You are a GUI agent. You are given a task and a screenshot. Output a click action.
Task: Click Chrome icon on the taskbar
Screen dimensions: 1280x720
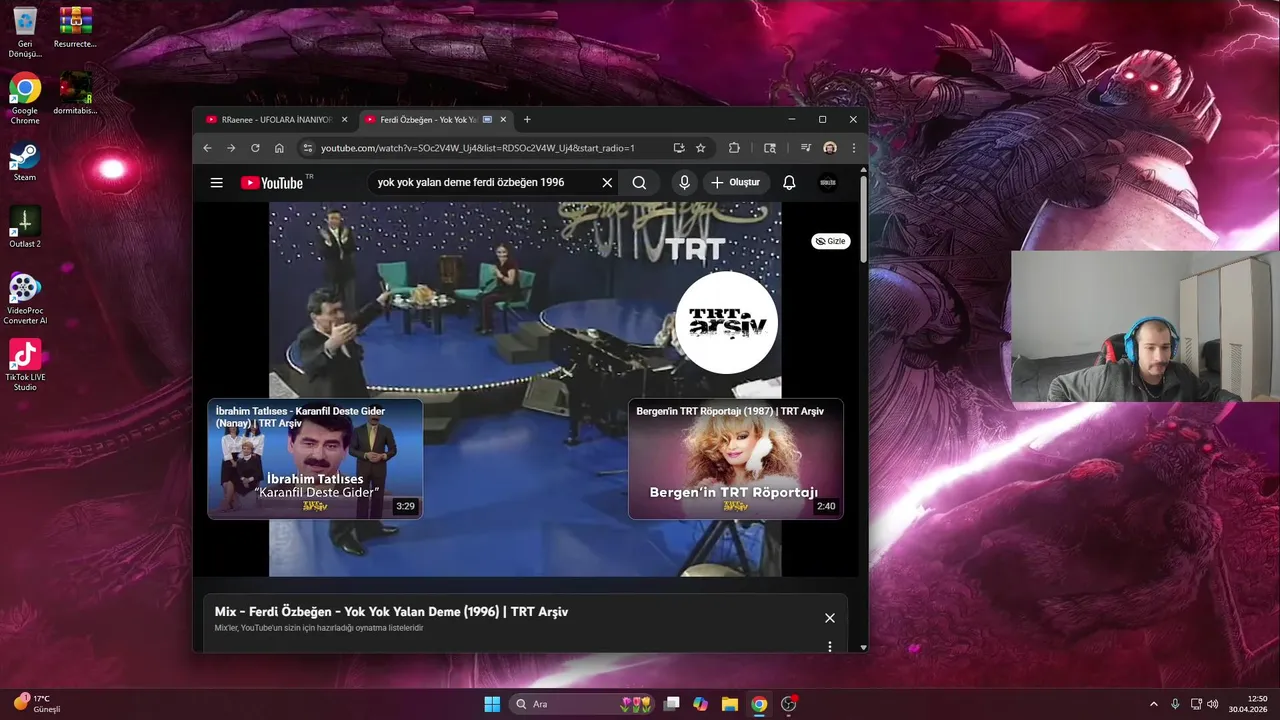(759, 704)
